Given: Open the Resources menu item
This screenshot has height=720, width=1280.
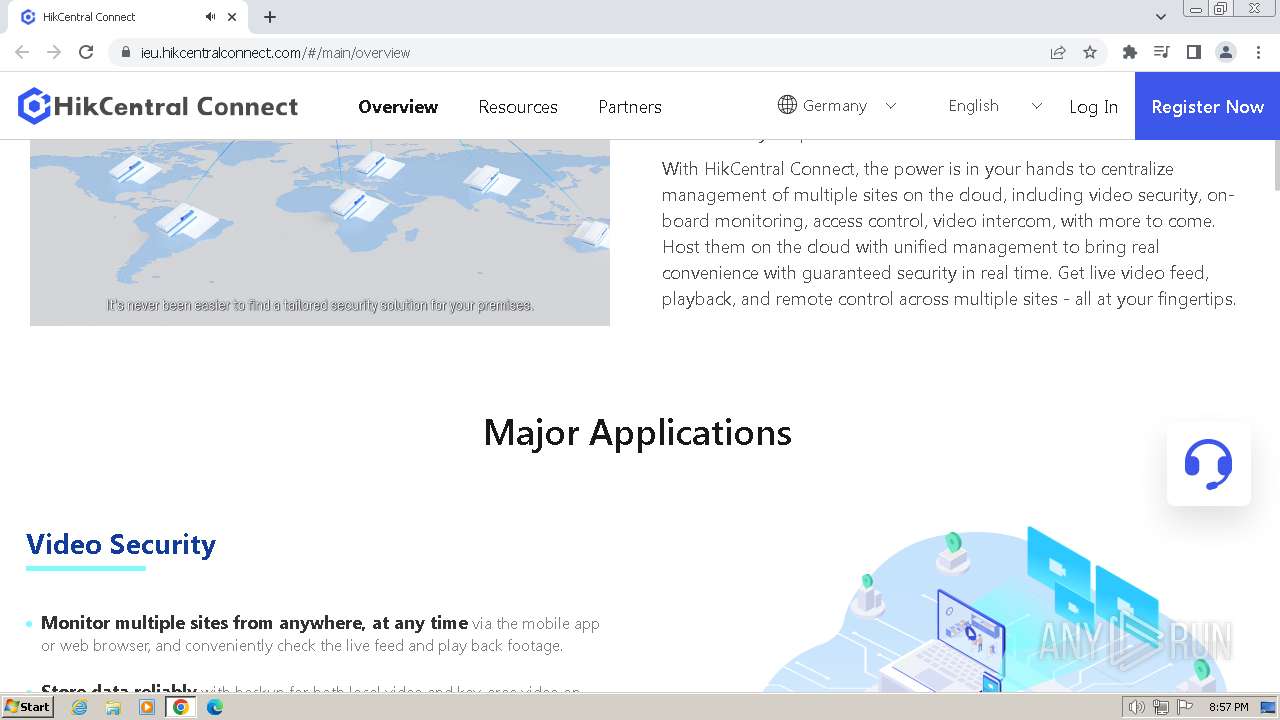Looking at the screenshot, I should click(518, 107).
